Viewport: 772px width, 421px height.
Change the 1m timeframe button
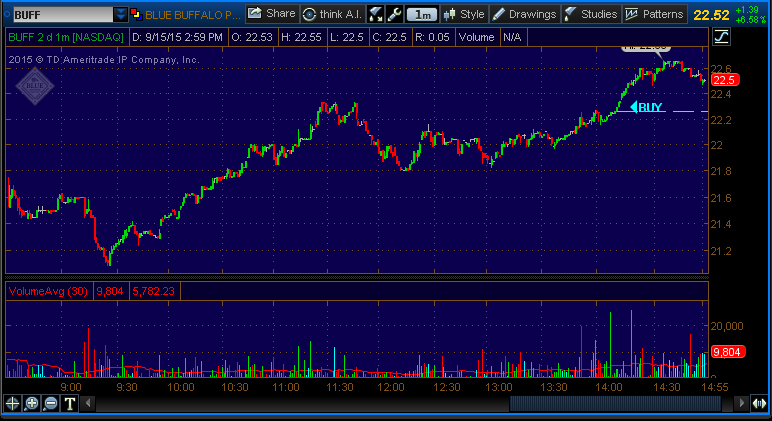pos(422,15)
